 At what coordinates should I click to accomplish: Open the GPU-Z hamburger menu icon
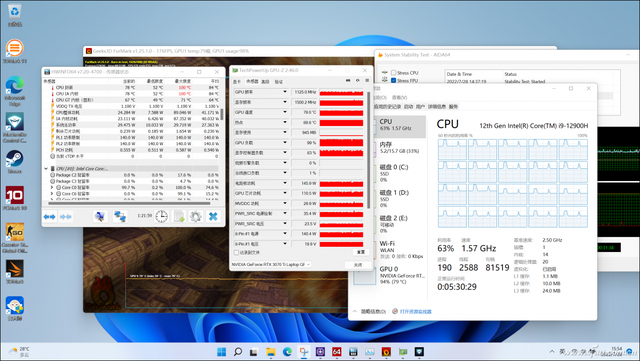coord(367,80)
